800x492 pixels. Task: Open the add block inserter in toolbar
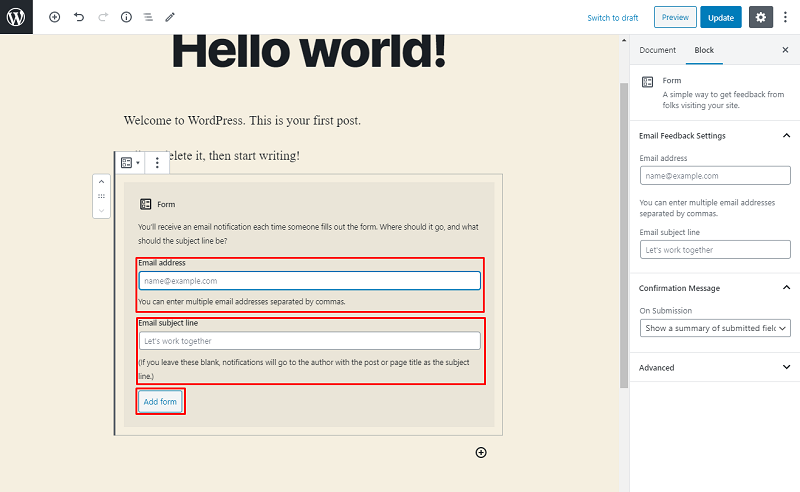pyautogui.click(x=55, y=17)
